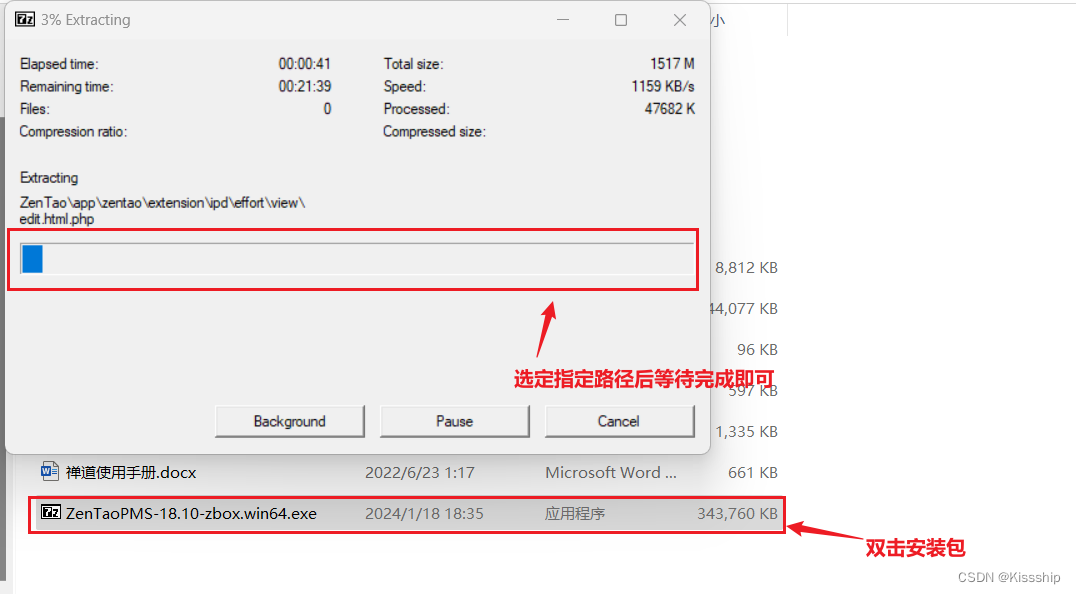Click the 661 KB size cell
Image resolution: width=1076 pixels, height=594 pixels.
(753, 473)
